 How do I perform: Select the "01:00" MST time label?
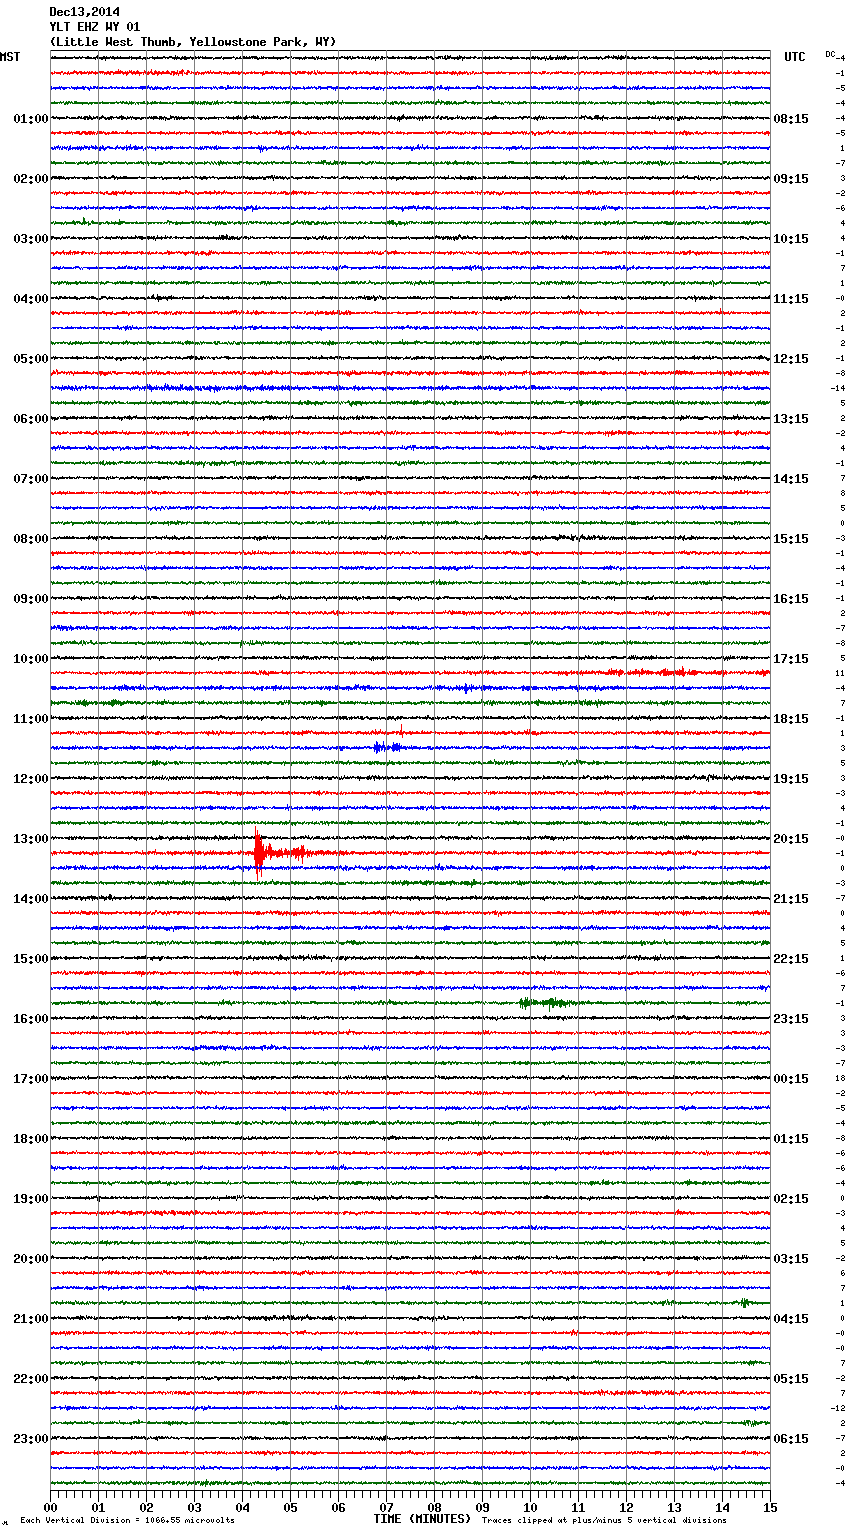31,119
